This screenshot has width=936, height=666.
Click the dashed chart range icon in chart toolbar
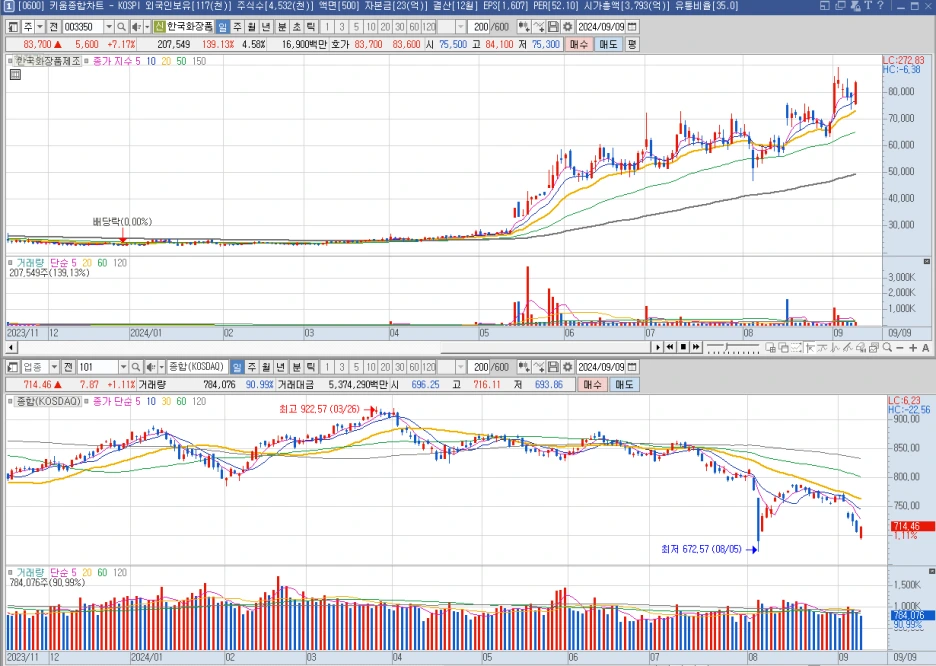tap(796, 347)
